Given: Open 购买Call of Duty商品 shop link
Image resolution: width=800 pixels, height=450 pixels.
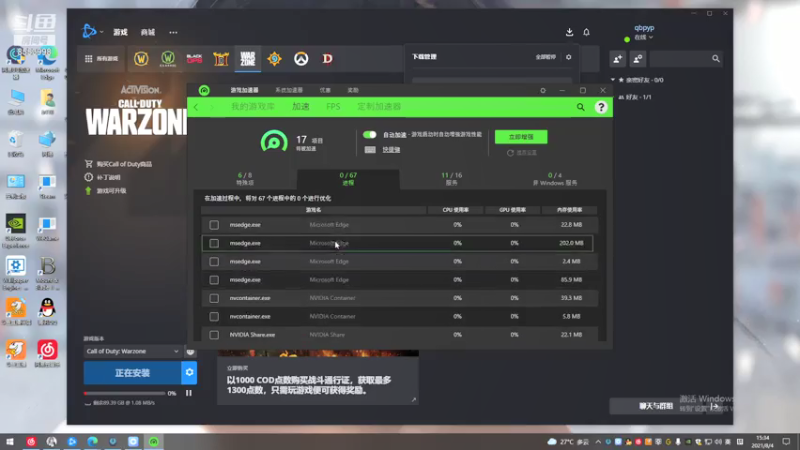Looking at the screenshot, I should pyautogui.click(x=124, y=164).
